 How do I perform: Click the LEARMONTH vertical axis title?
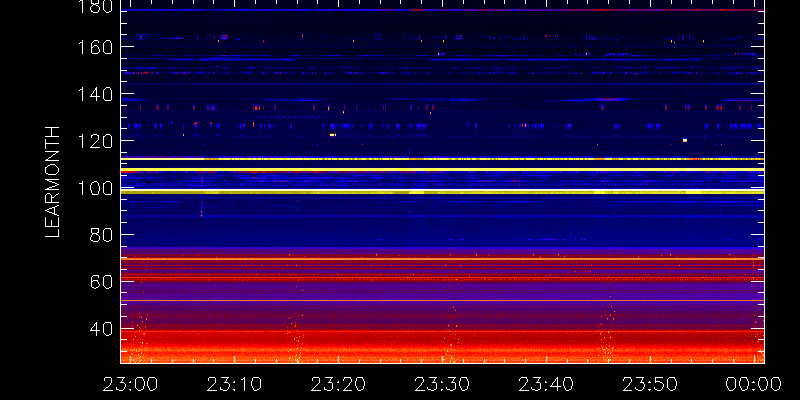click(53, 182)
